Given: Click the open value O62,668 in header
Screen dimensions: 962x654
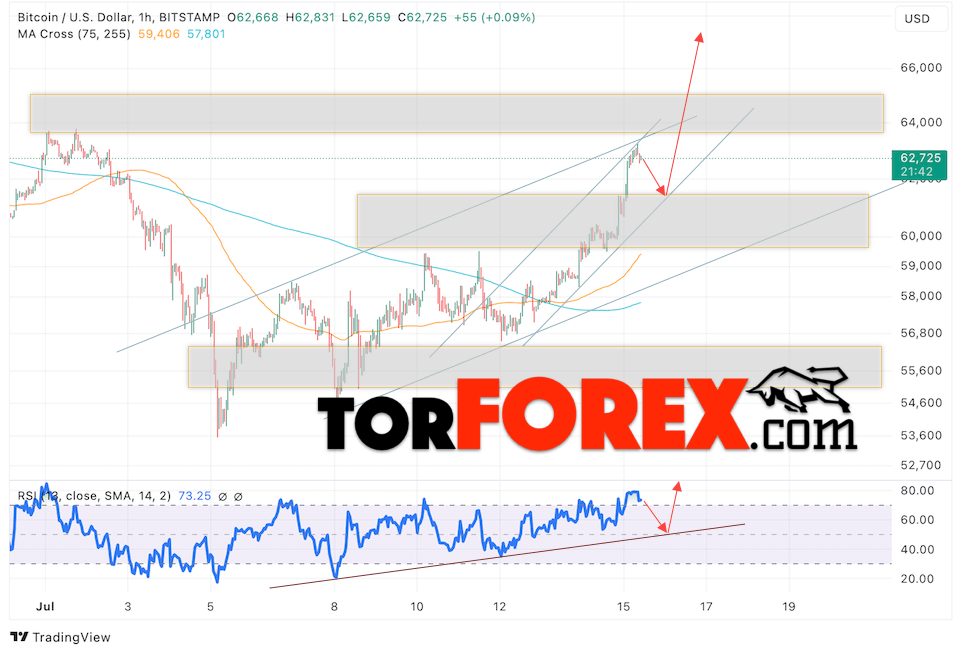Looking at the screenshot, I should (x=253, y=18).
